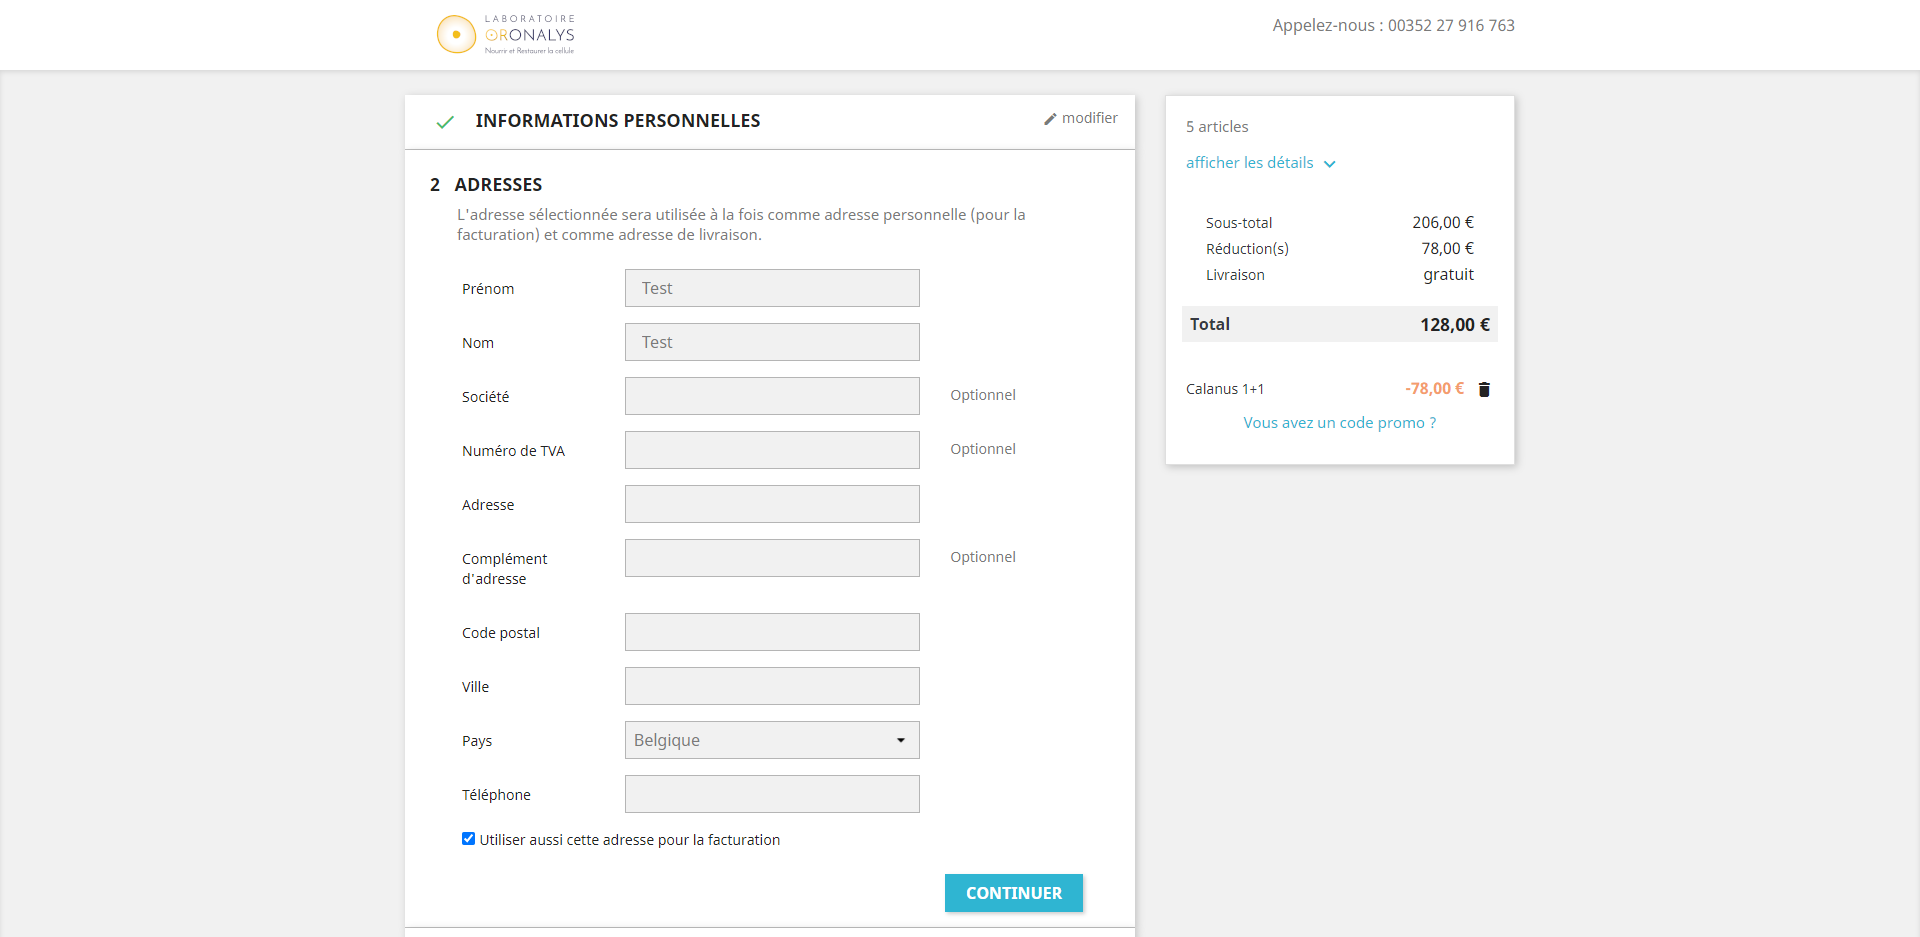Viewport: 1920px width, 937px height.
Task: Uncheck use address for billing checkbox
Action: point(468,839)
